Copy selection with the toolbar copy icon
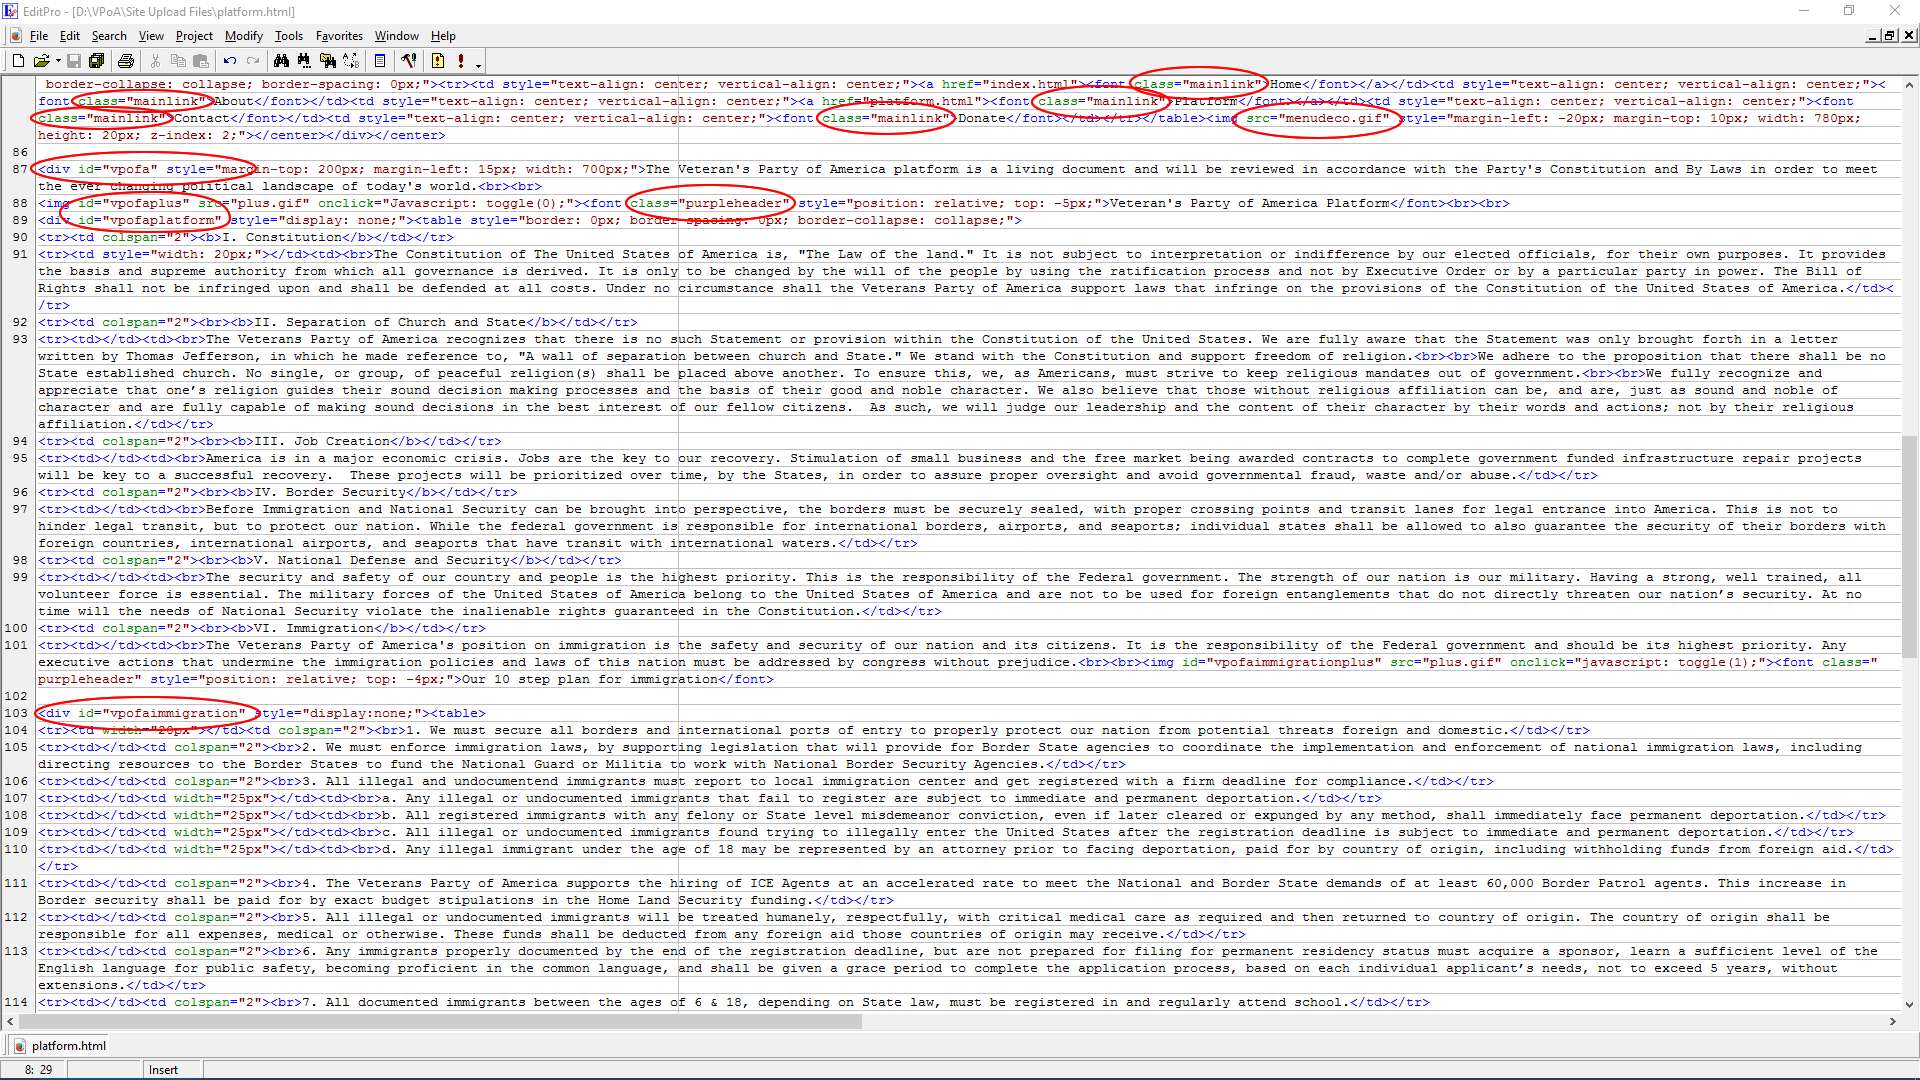The image size is (1920, 1080). click(179, 61)
